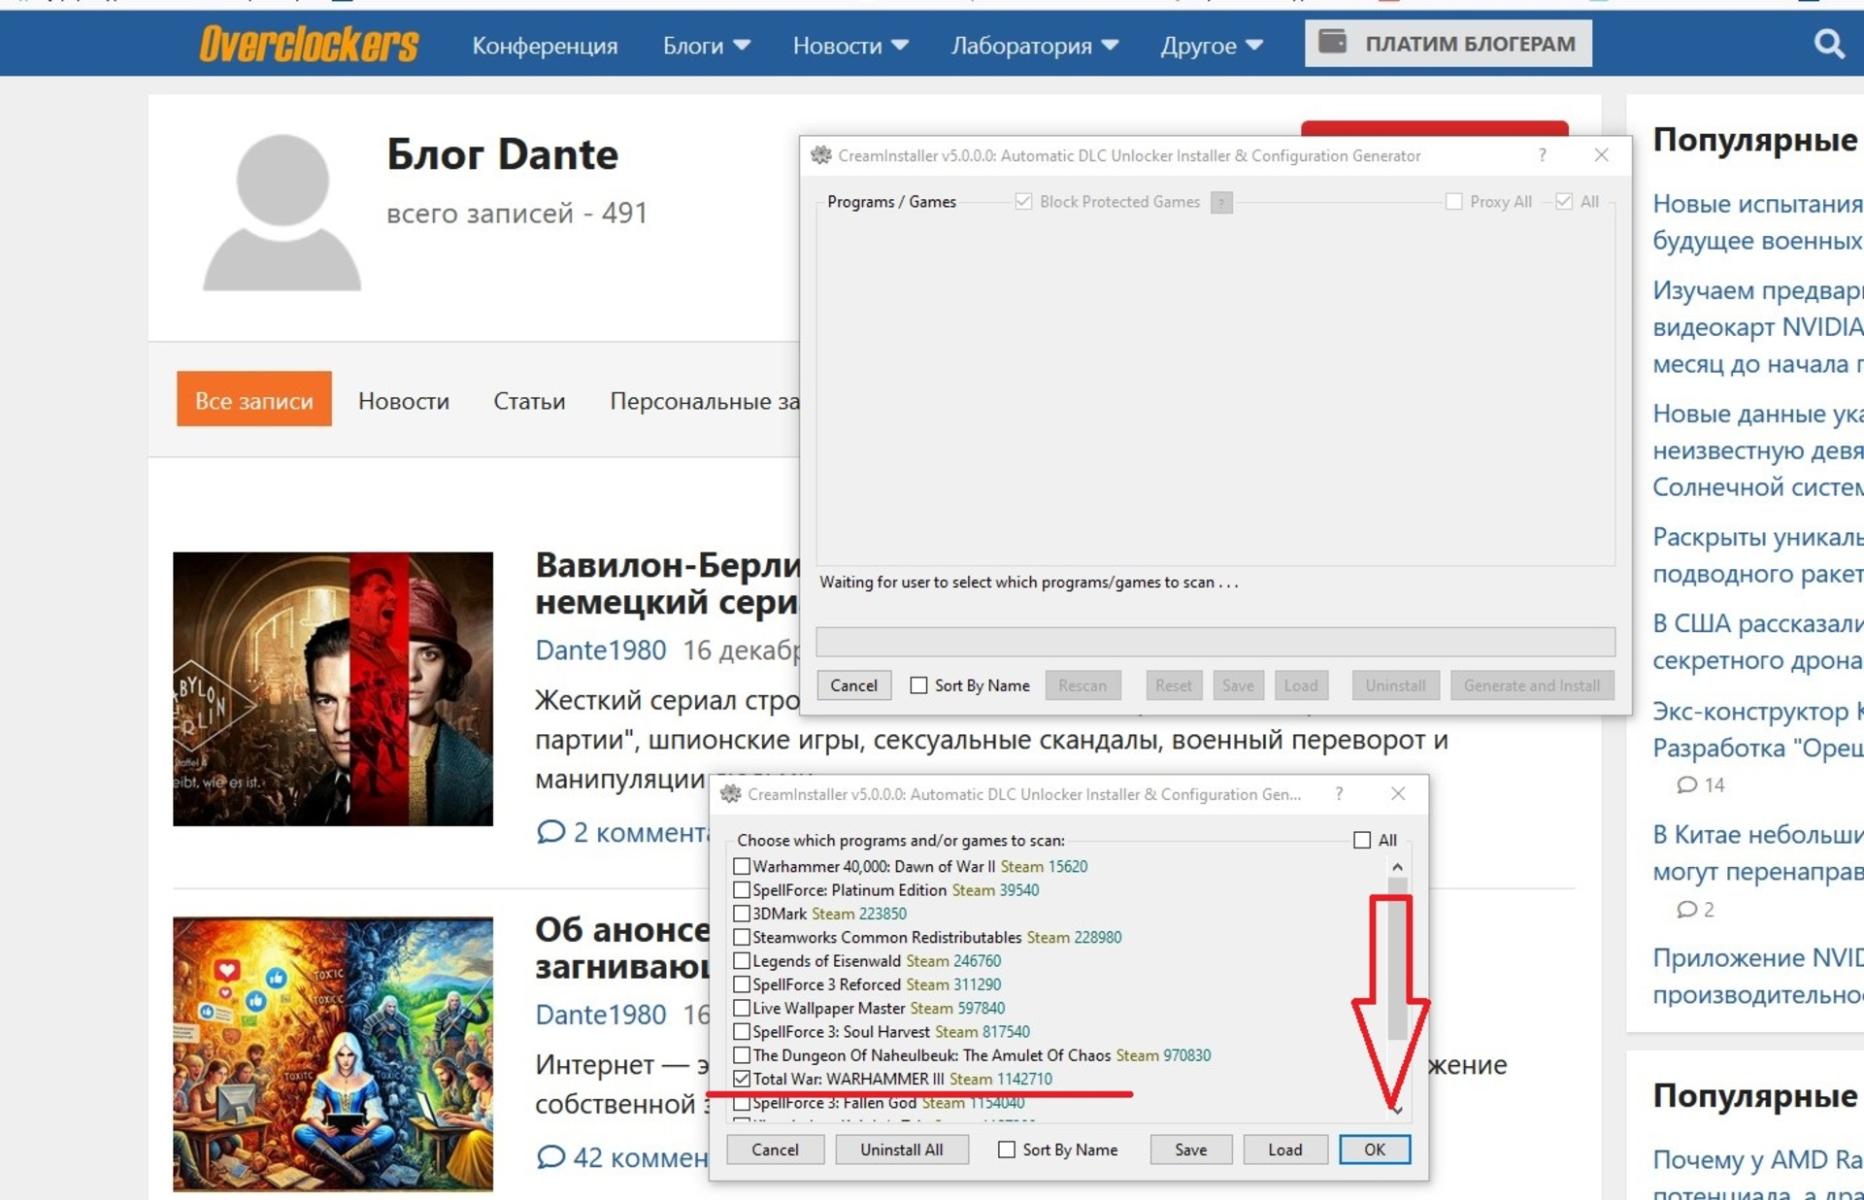
Task: Click the sidebar comment bubble icon beside 14
Action: coord(1687,785)
